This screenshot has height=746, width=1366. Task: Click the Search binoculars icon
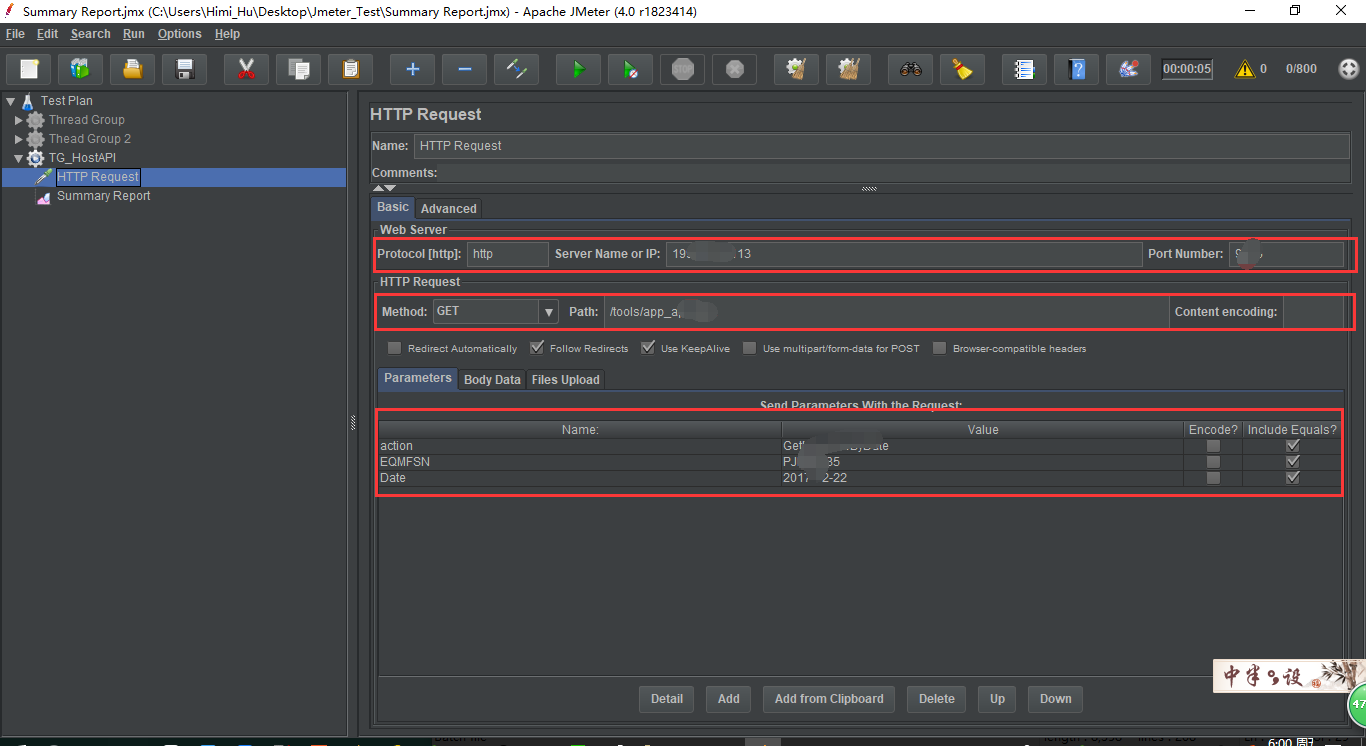click(x=910, y=69)
